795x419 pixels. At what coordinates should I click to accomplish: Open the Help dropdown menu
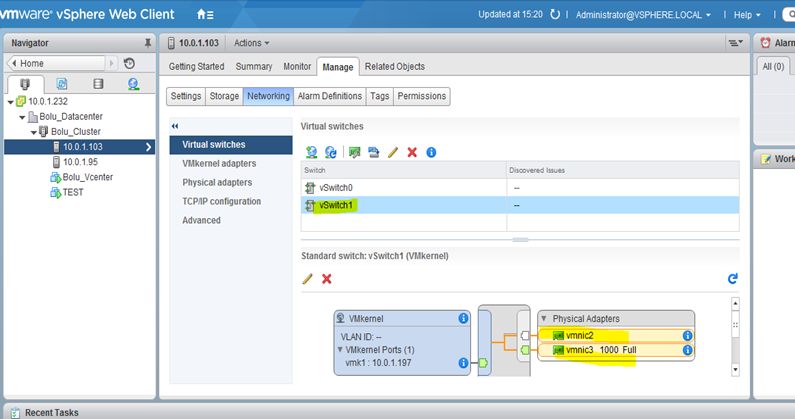click(x=747, y=15)
